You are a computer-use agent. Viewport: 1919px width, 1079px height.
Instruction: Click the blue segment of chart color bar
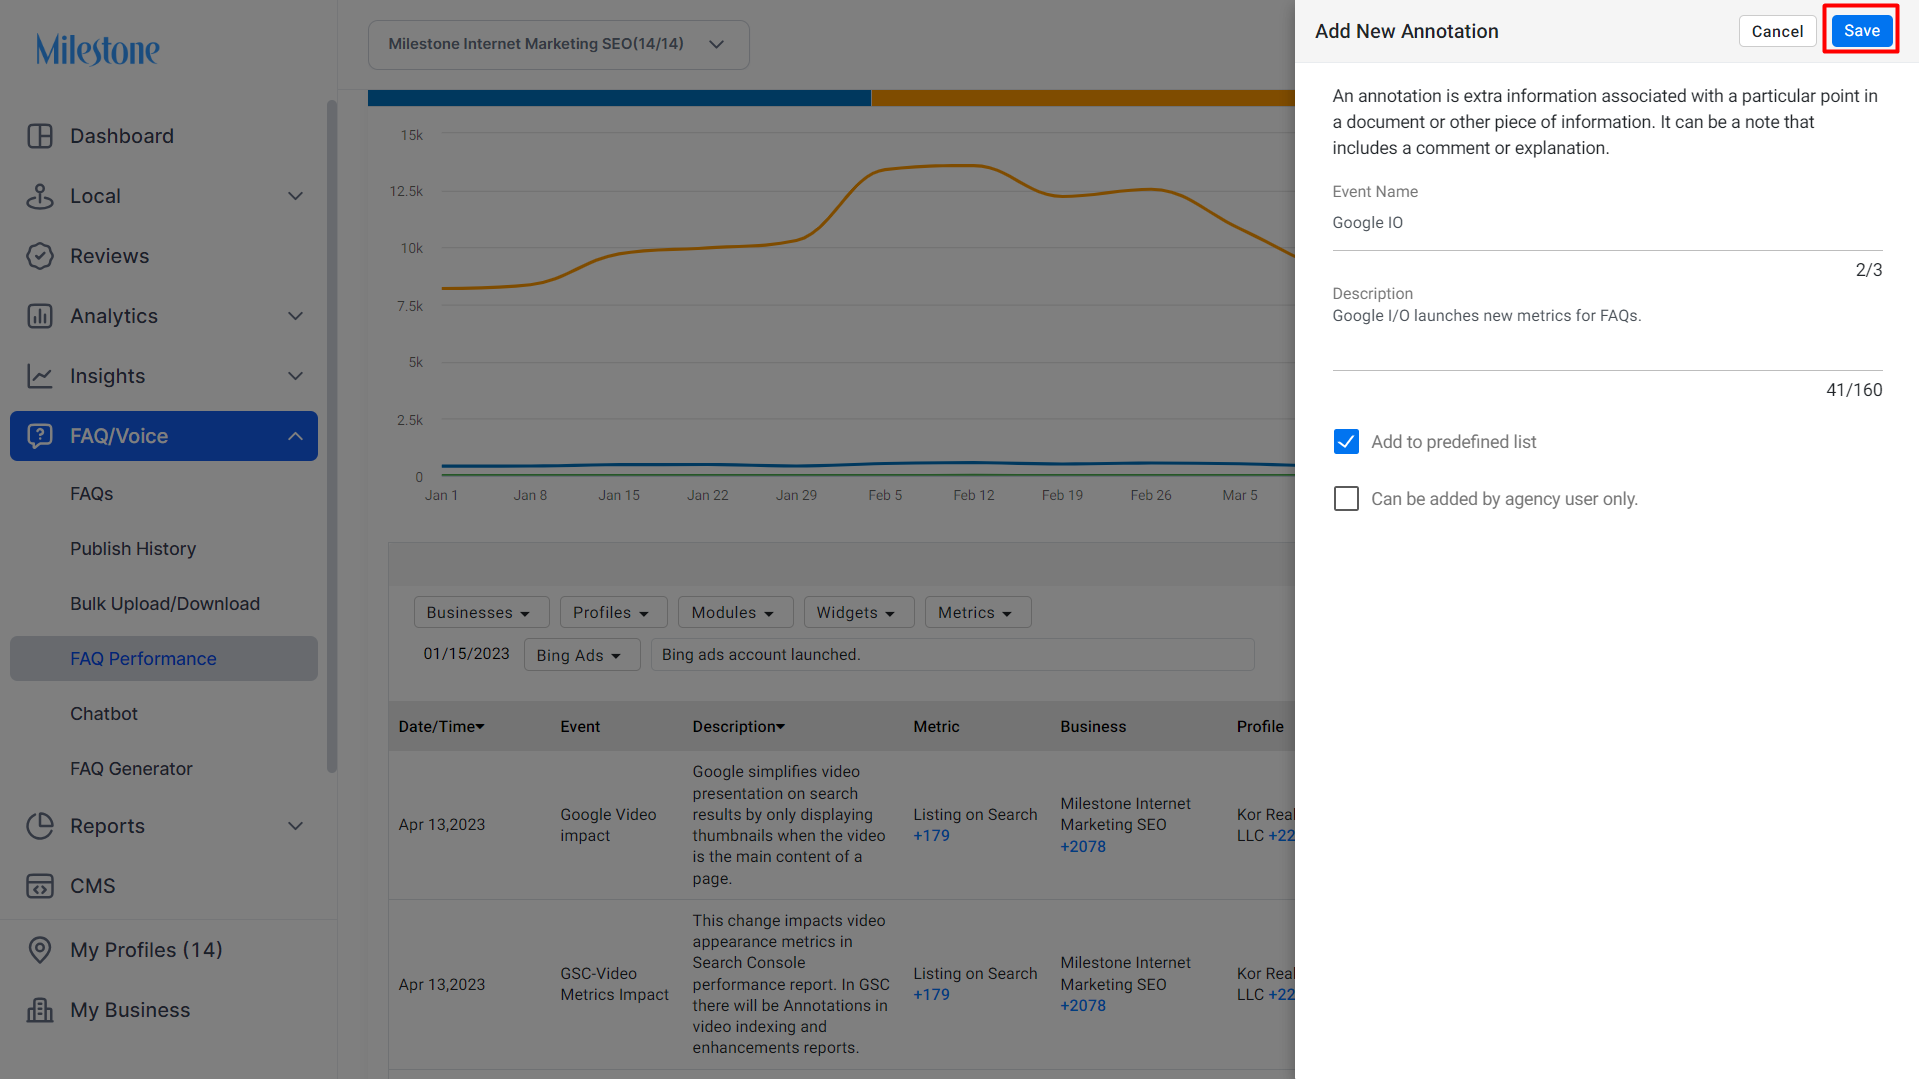[619, 98]
